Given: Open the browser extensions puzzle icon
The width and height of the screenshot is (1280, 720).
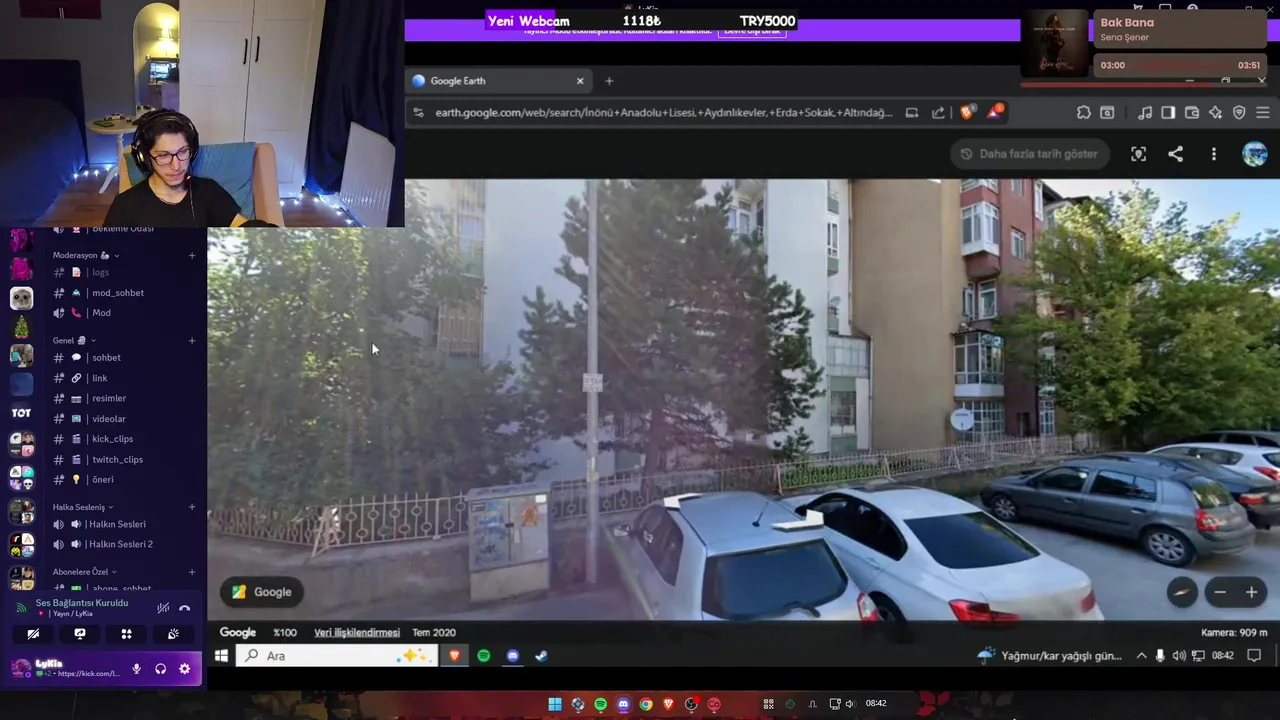Looking at the screenshot, I should point(1083,113).
